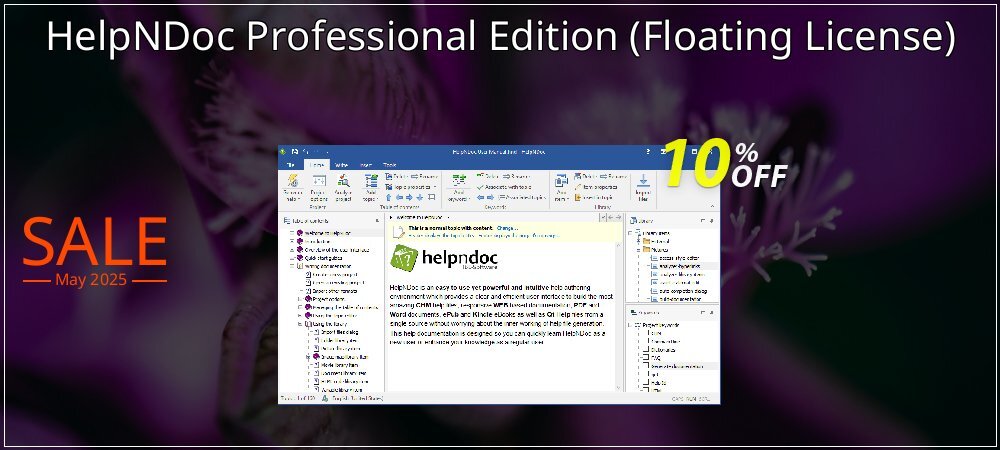Viewport: 1000px width, 450px height.
Task: Switch to the Tools ribbon tab
Action: 390,165
